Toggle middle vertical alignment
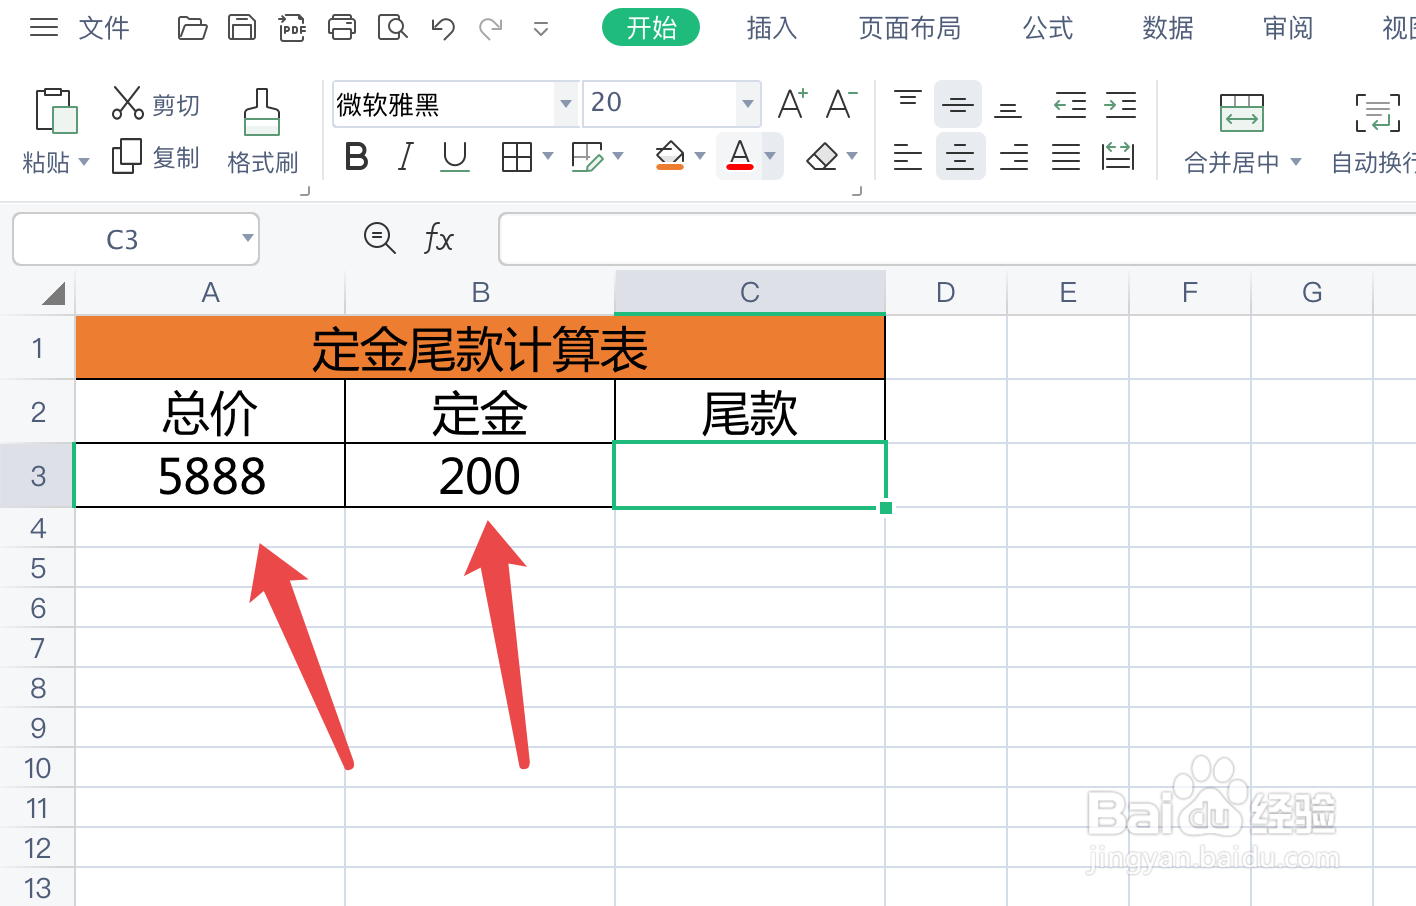Screen dimensions: 1416x906 958,104
